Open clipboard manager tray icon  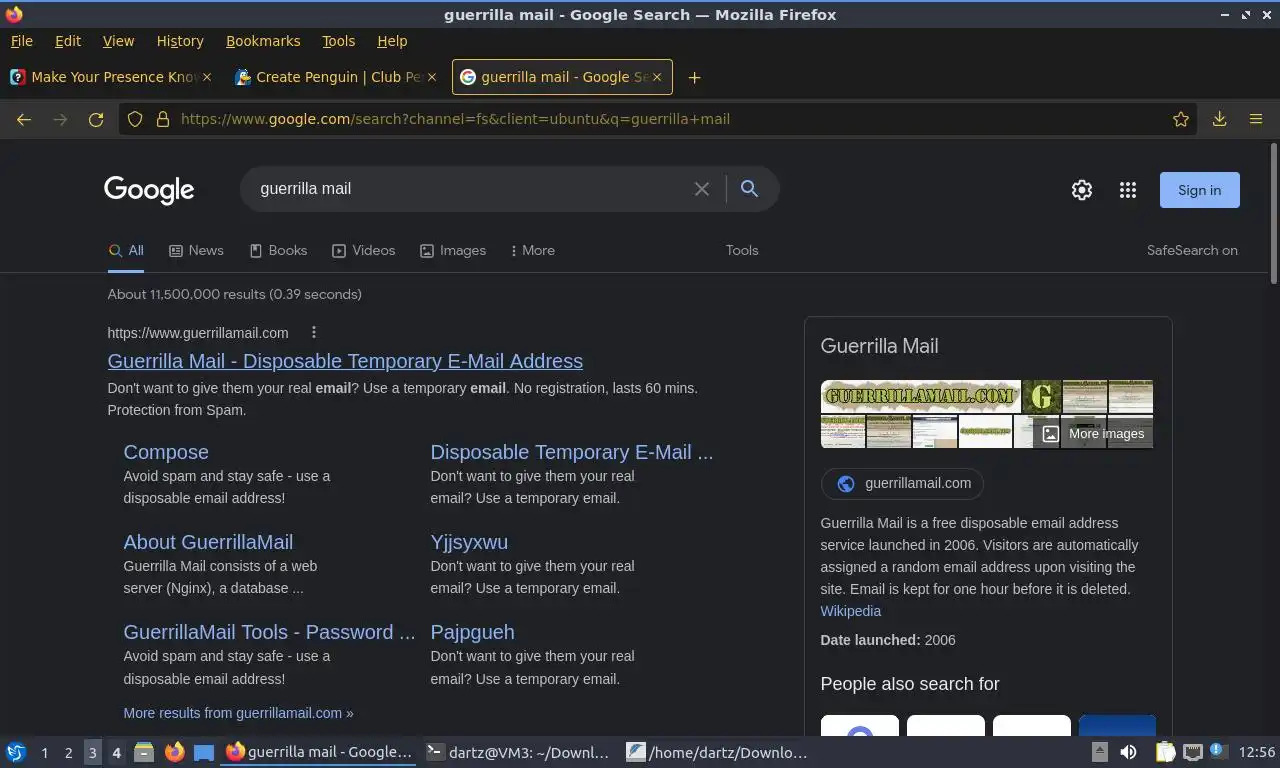[x=1165, y=752]
